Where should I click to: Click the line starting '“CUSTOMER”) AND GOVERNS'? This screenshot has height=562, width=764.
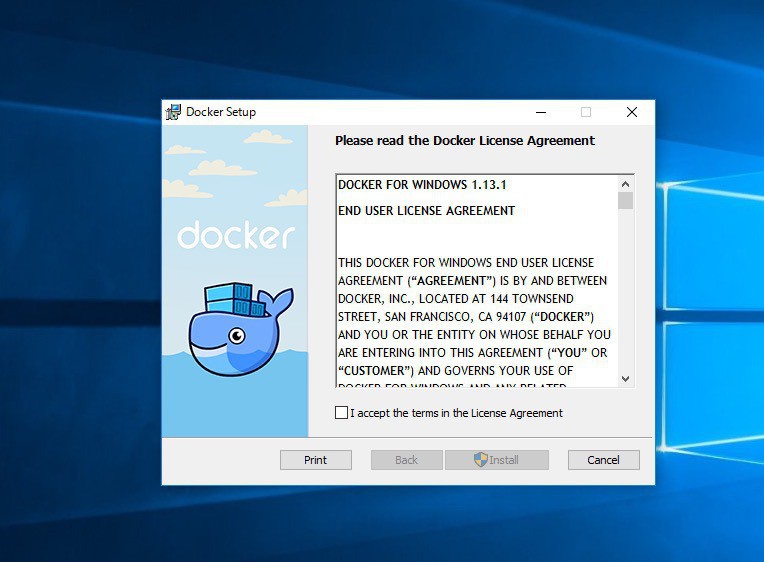pos(456,371)
